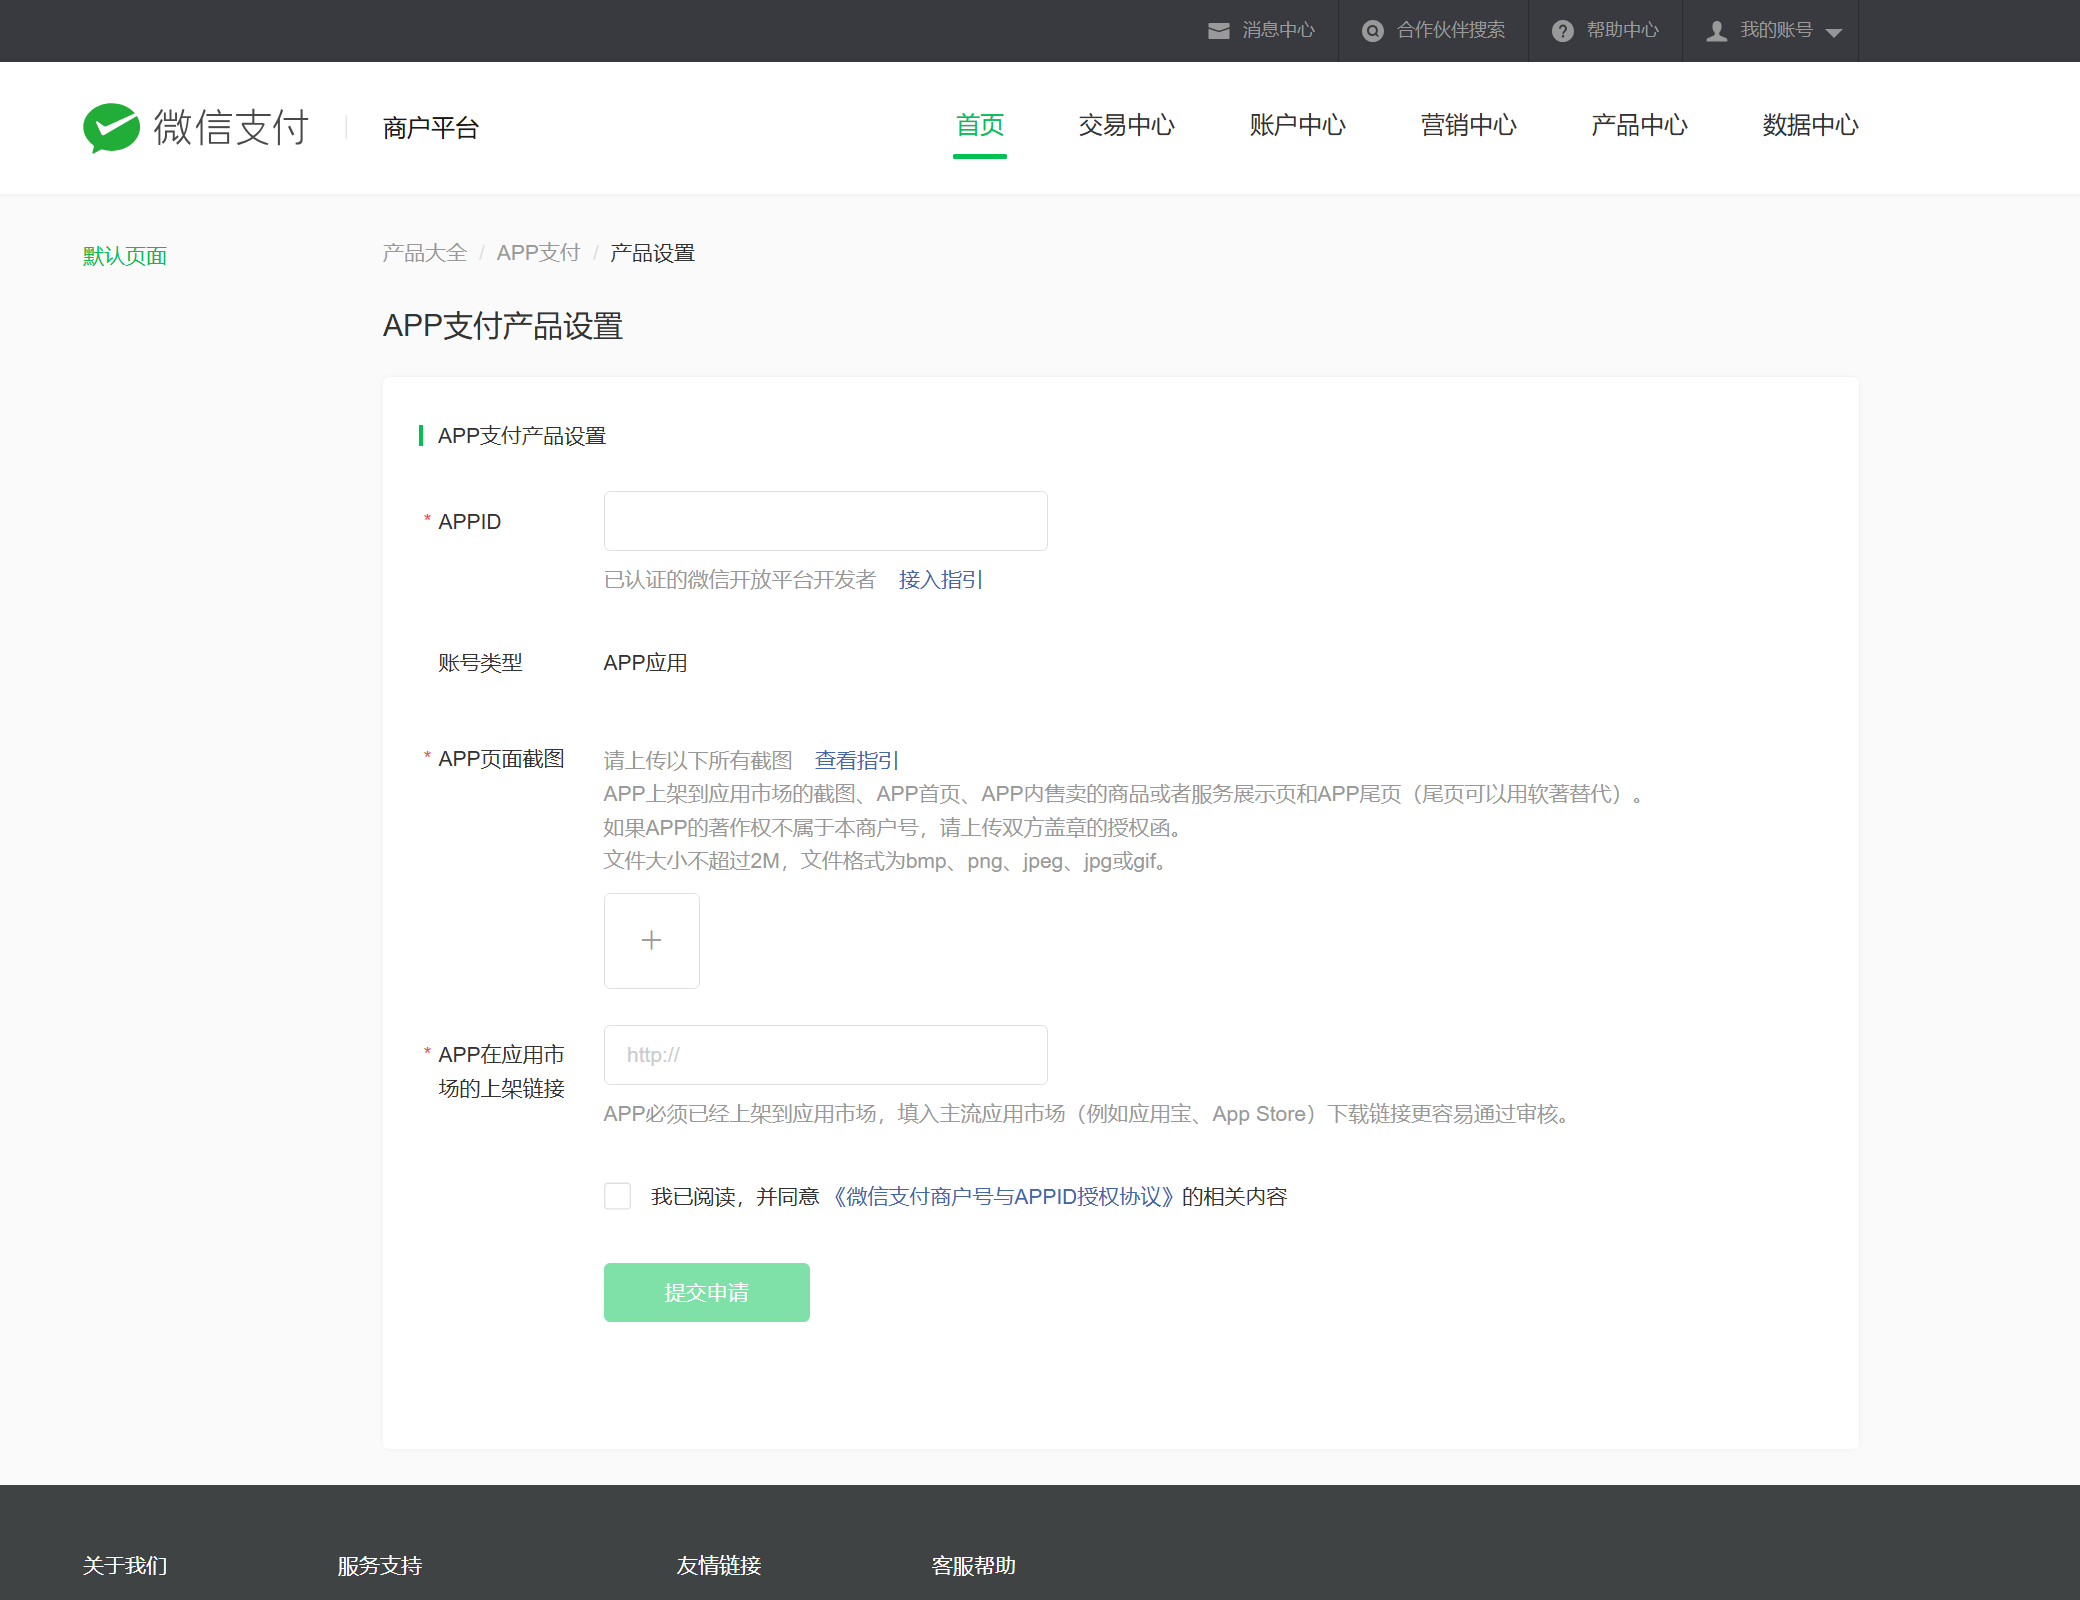Open the 数据中心 tab

click(1811, 125)
